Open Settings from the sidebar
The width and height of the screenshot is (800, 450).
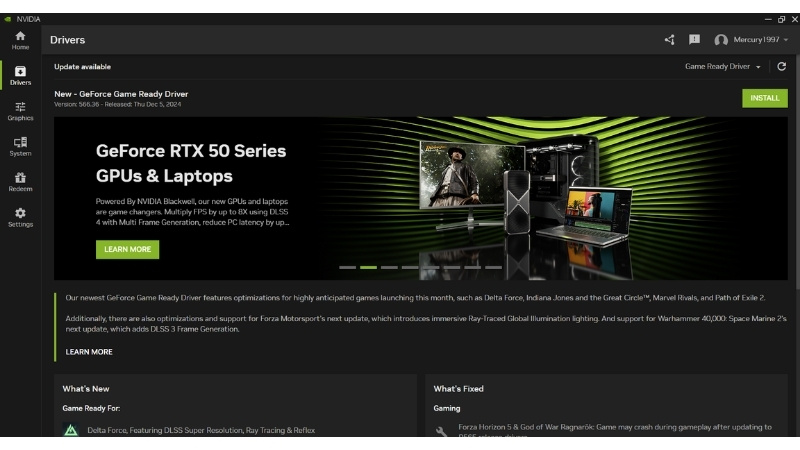(20, 217)
